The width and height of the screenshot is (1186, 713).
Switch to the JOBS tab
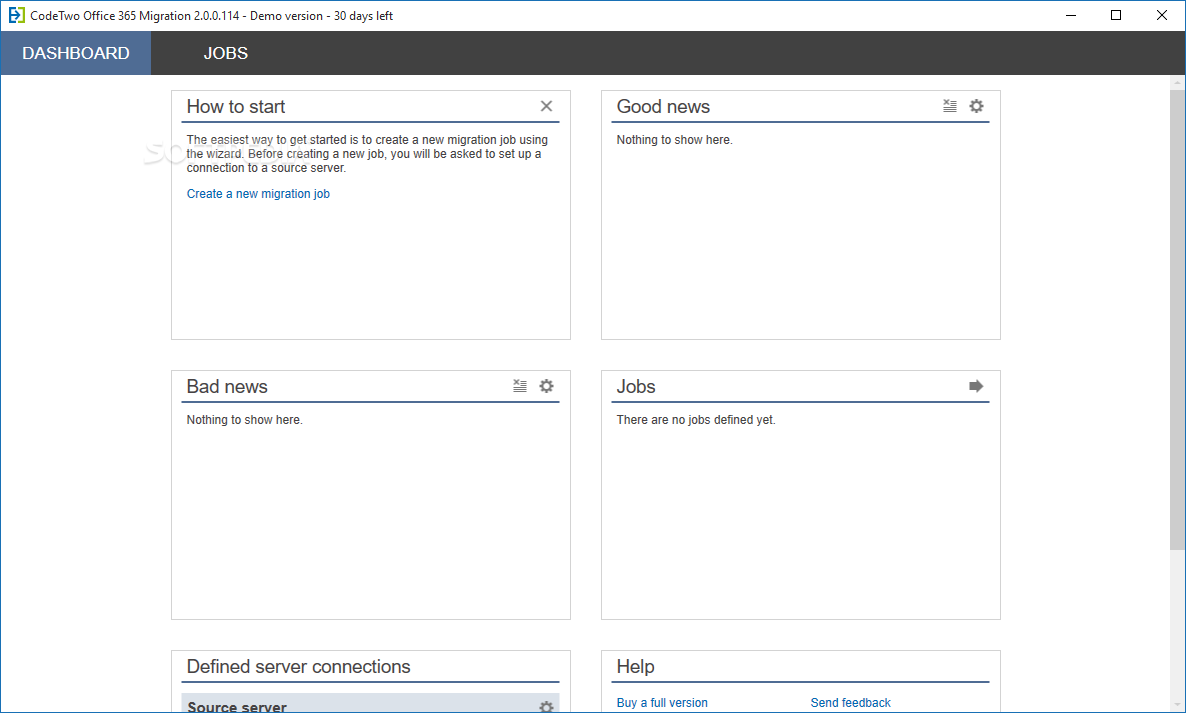[225, 53]
